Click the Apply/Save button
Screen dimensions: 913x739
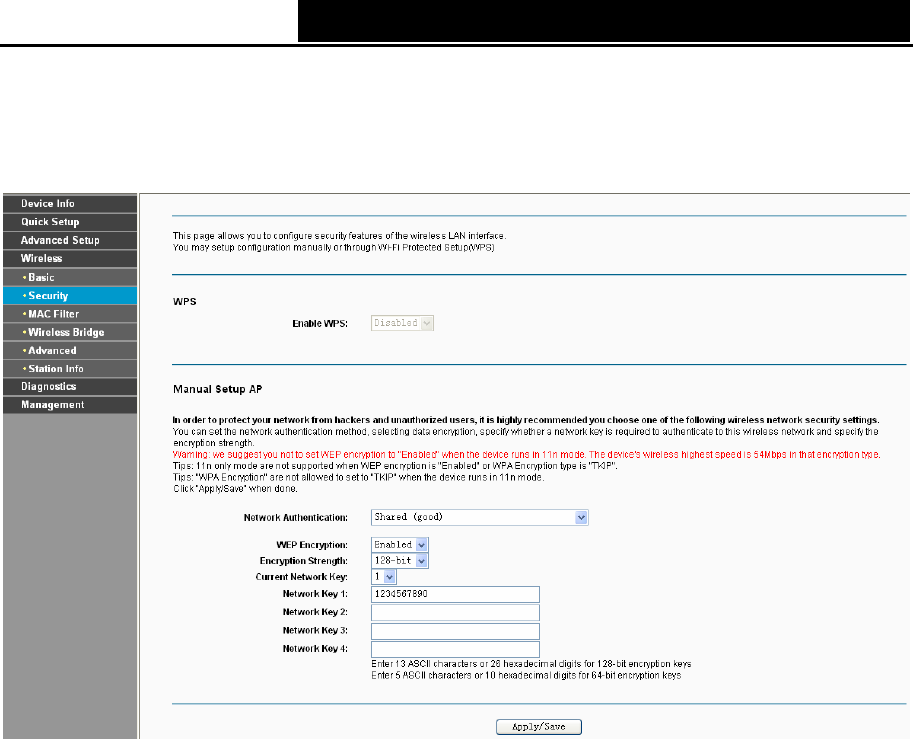click(539, 727)
